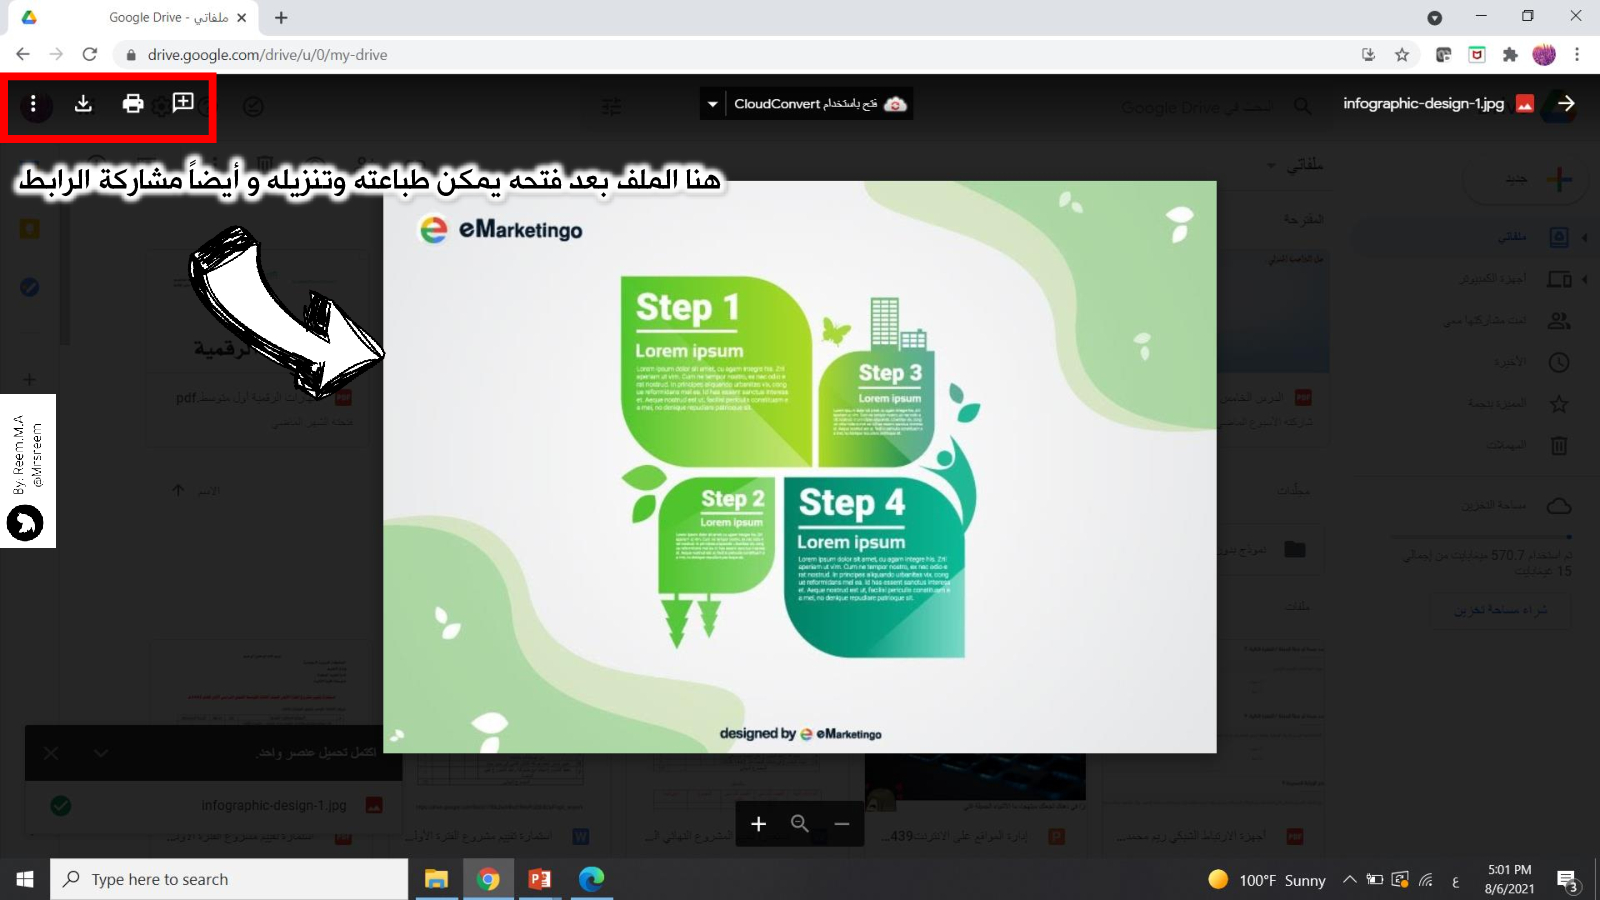Reset zoom with the magnifier icon
The height and width of the screenshot is (900, 1600).
(x=800, y=824)
